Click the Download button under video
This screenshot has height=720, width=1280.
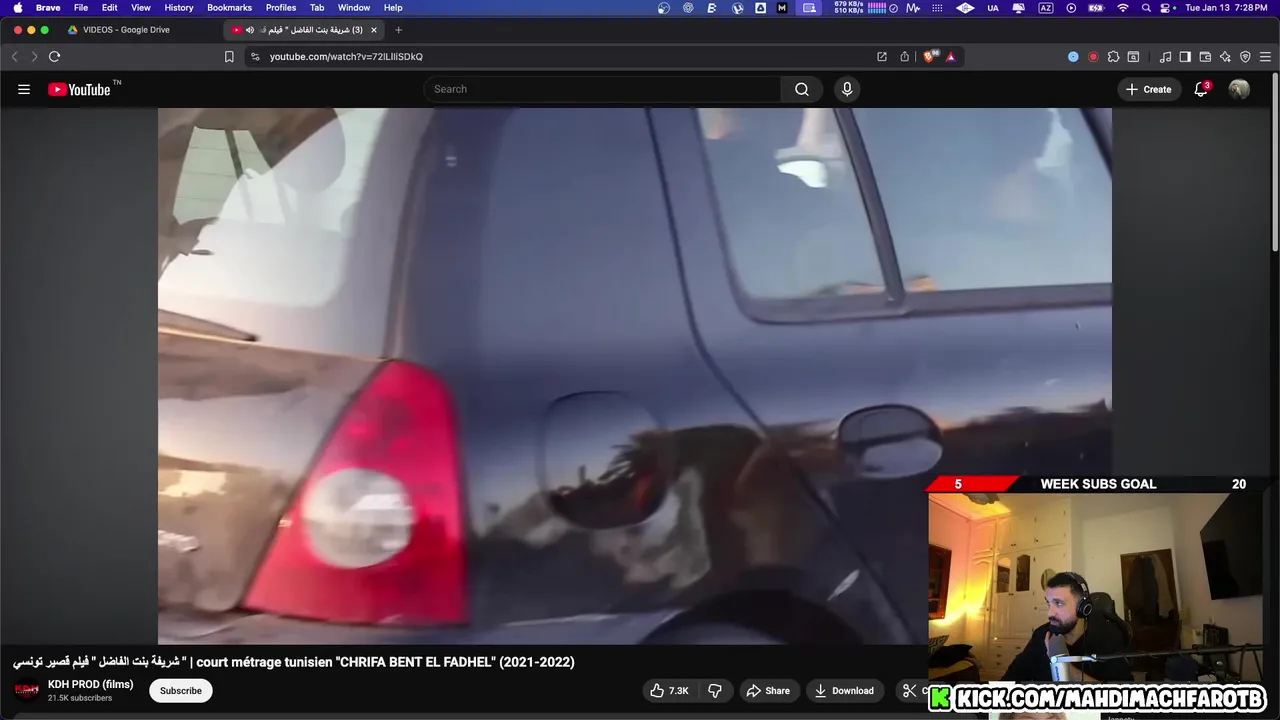click(x=844, y=691)
